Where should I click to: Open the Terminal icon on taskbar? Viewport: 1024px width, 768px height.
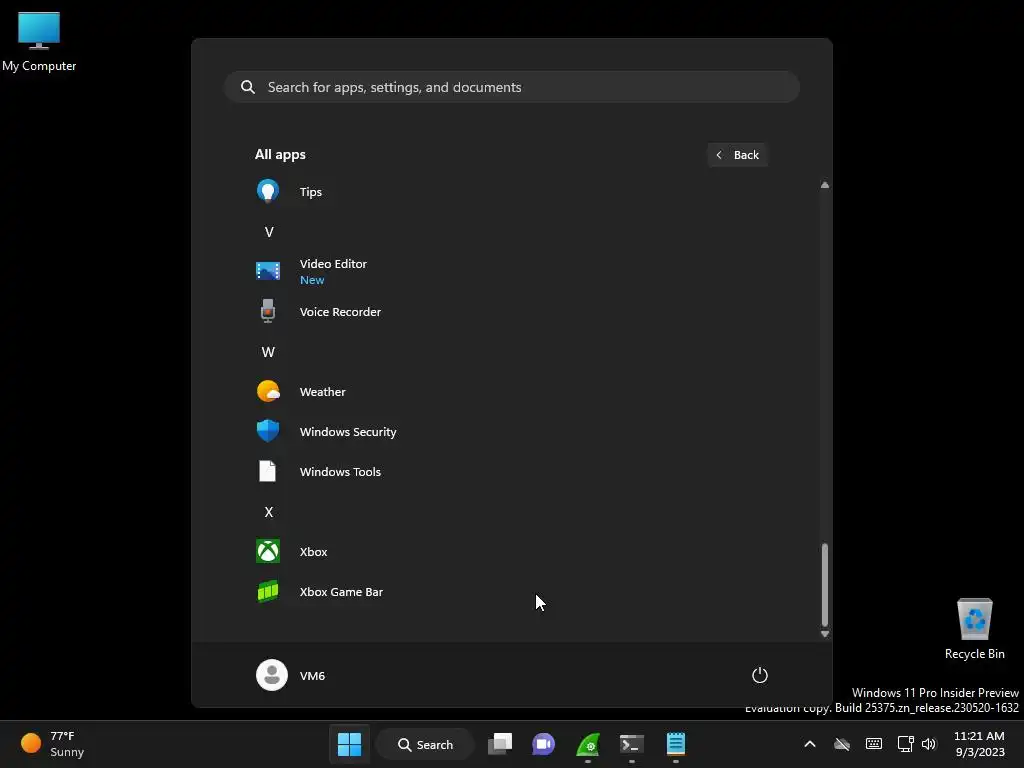(x=632, y=744)
